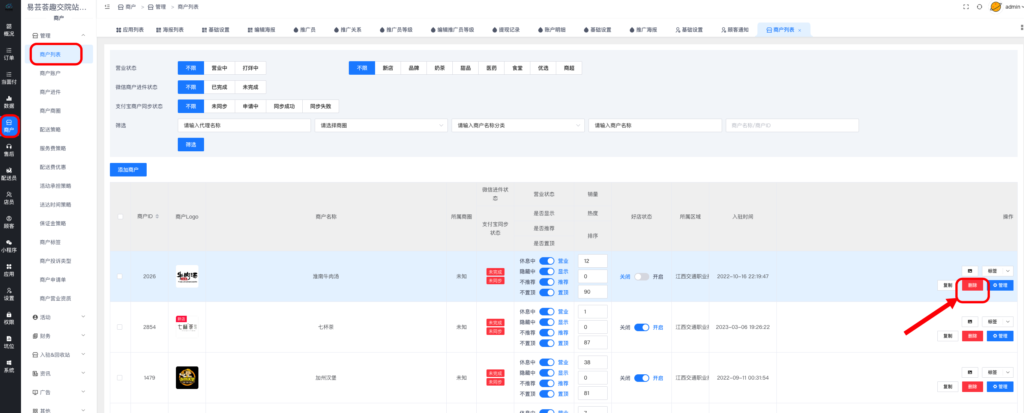Click red 删除 button for merchant 2026

click(972, 285)
